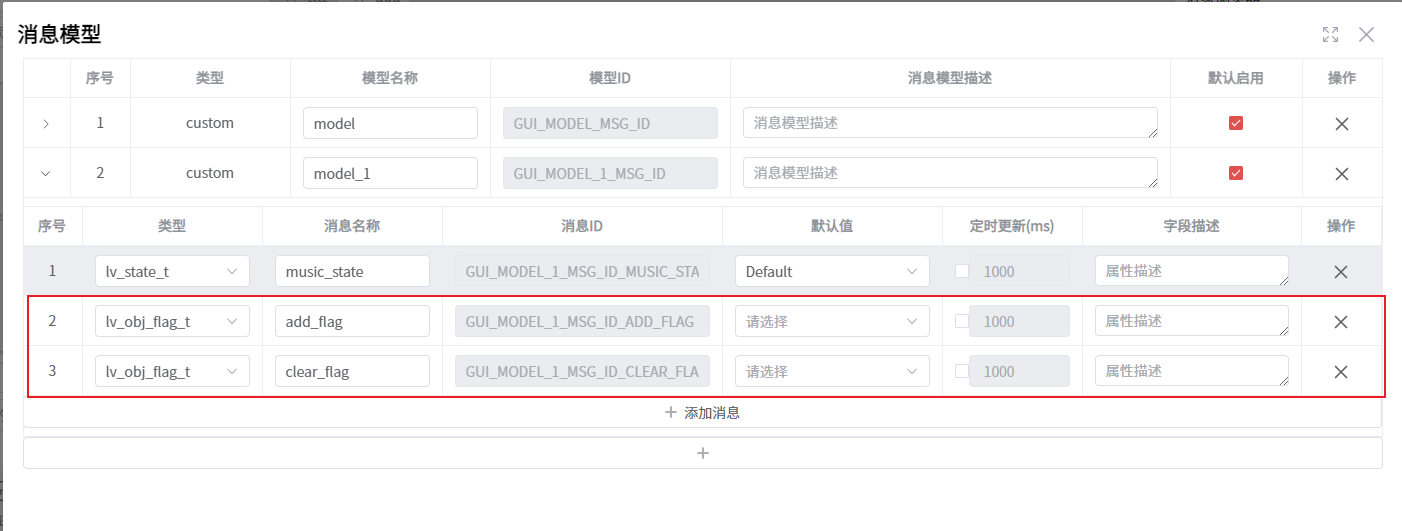Delete the model_1 row
The image size is (1402, 531).
(x=1342, y=173)
